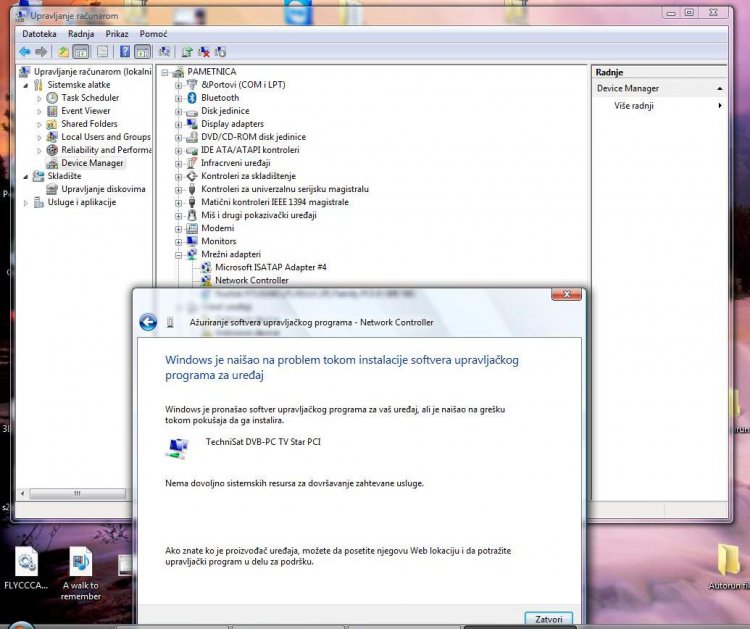Collapse the PAMETNICA root node

[165, 73]
